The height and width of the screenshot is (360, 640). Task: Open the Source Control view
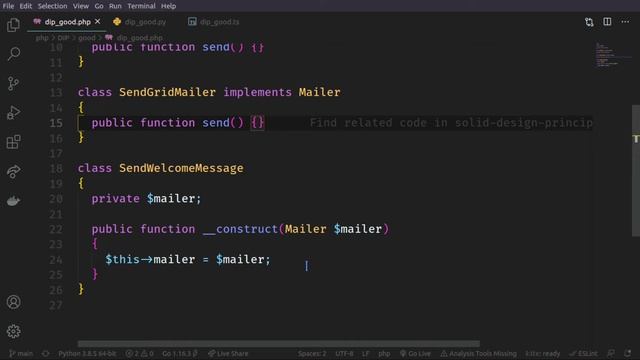[x=13, y=84]
